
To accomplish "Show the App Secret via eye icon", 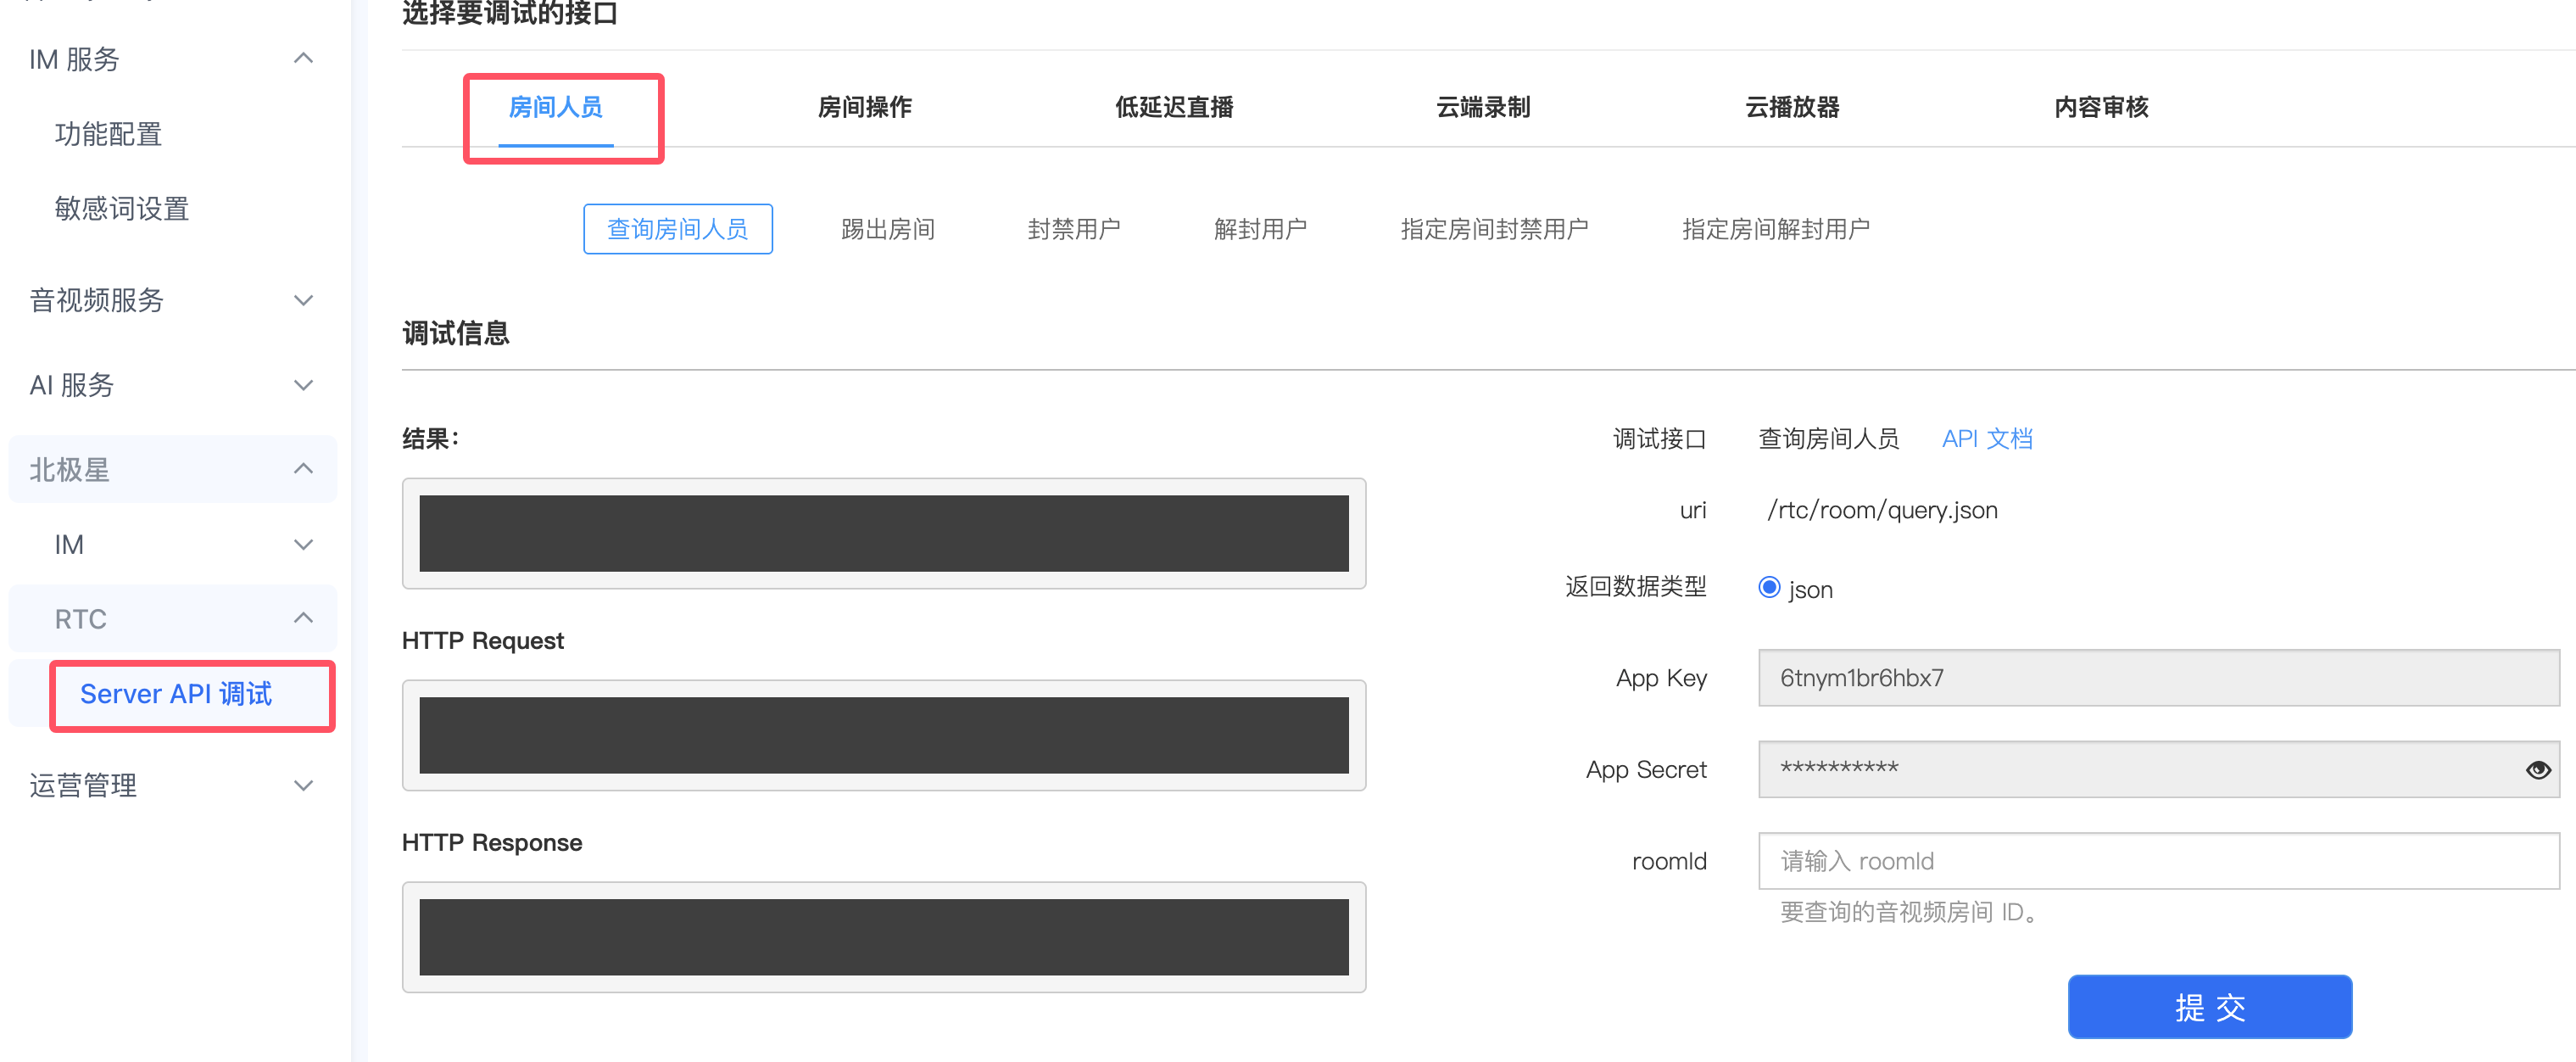I will 2537,769.
